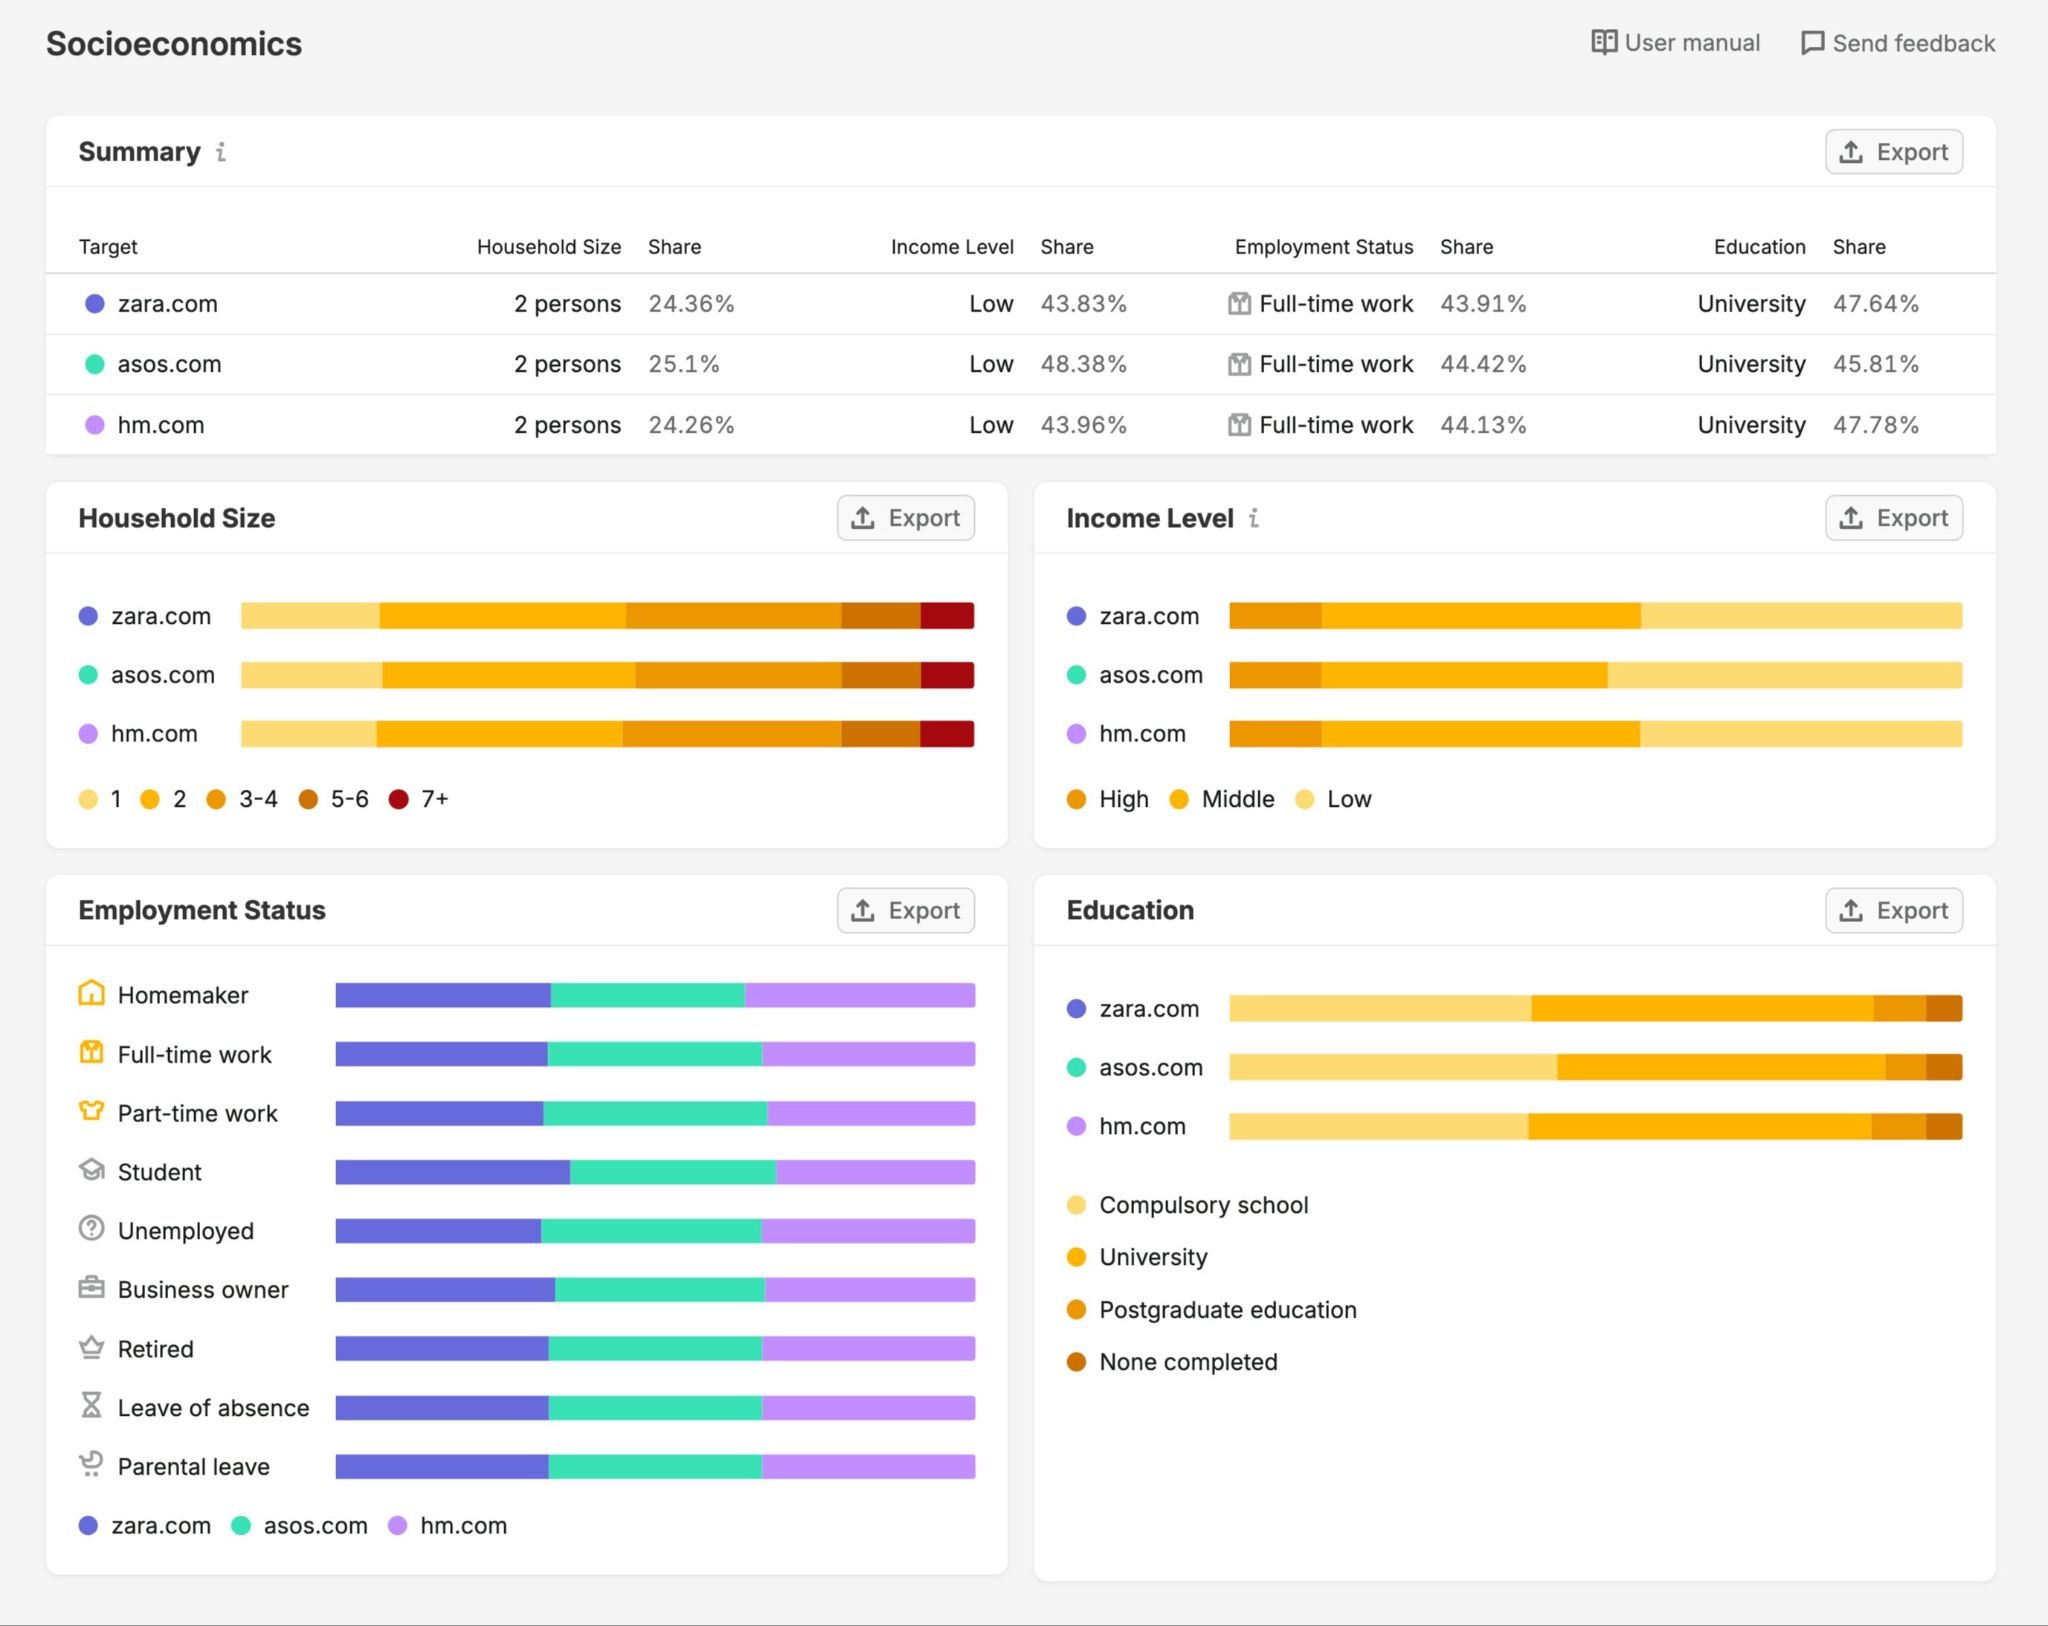Click the Unemployed question mark icon

click(x=91, y=1228)
